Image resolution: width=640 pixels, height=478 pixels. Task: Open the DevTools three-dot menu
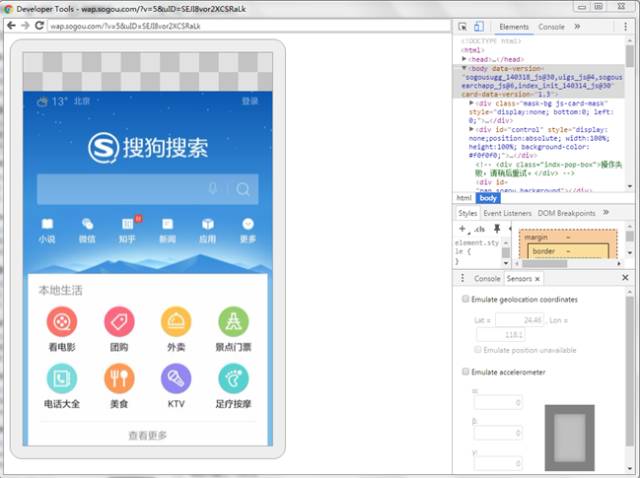(x=625, y=27)
